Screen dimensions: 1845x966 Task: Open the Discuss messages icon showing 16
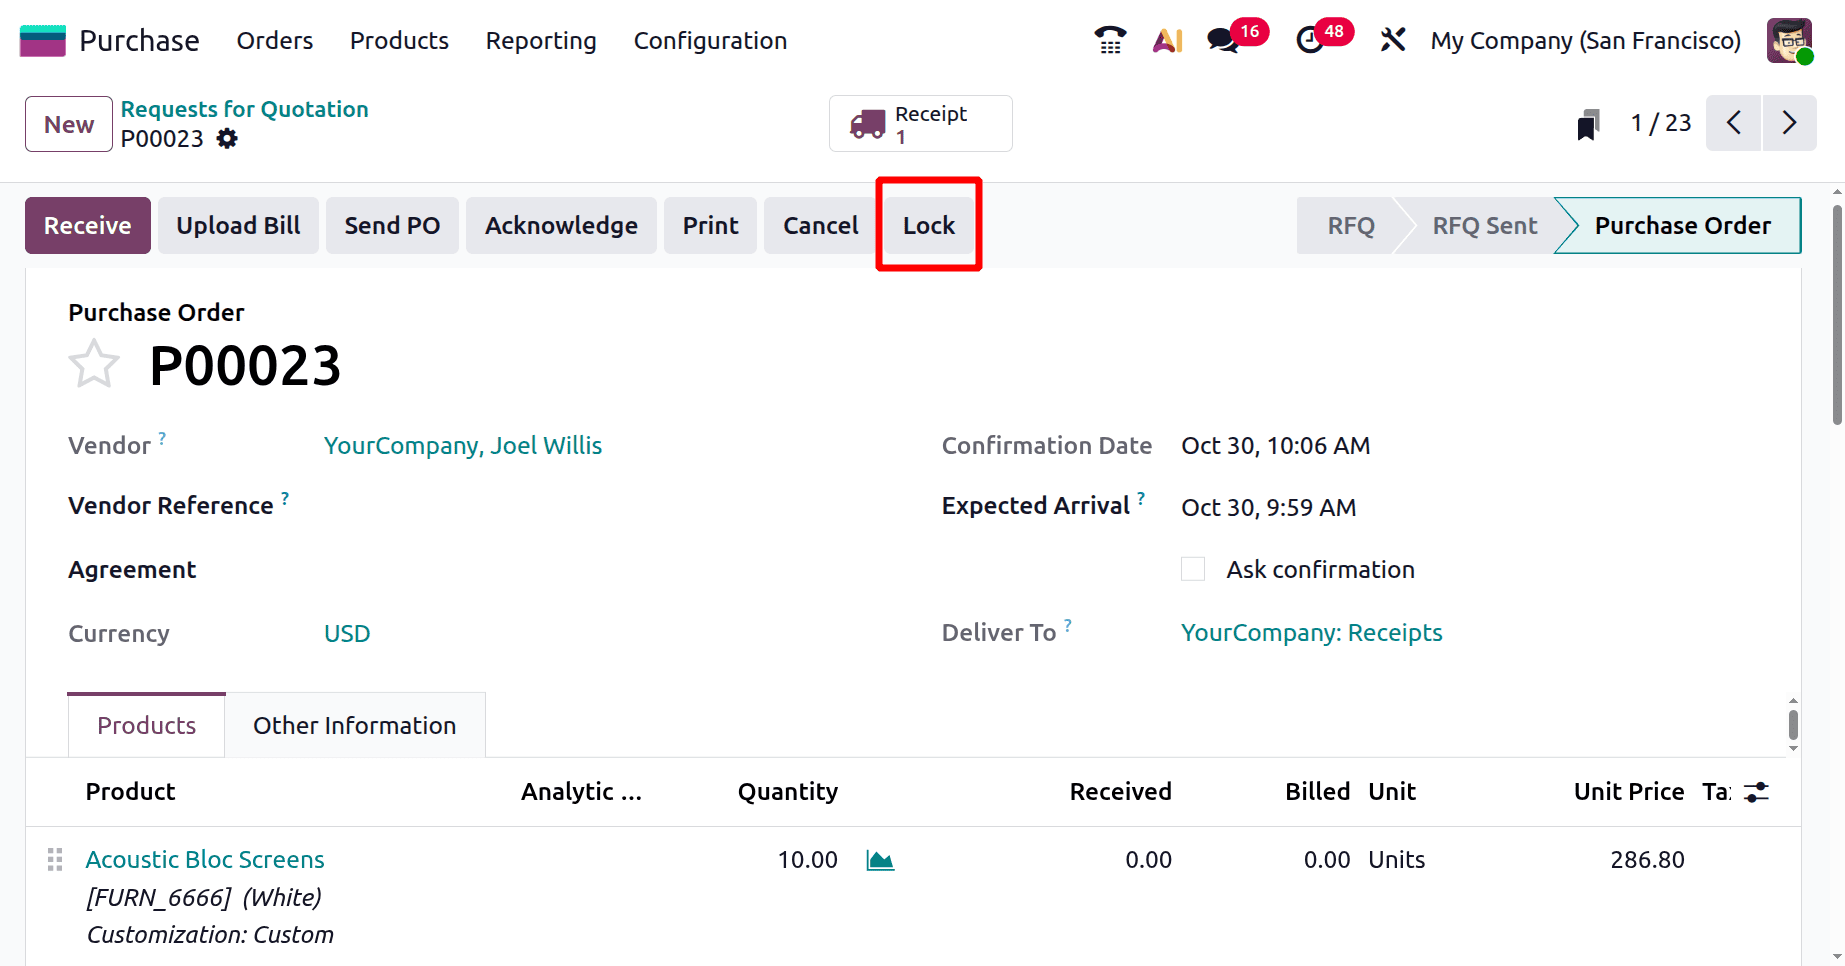point(1222,41)
